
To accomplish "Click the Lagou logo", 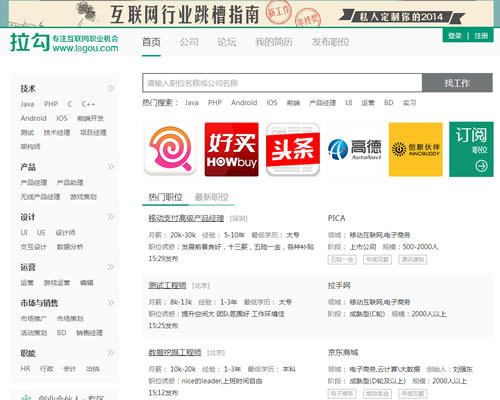I will (64, 43).
